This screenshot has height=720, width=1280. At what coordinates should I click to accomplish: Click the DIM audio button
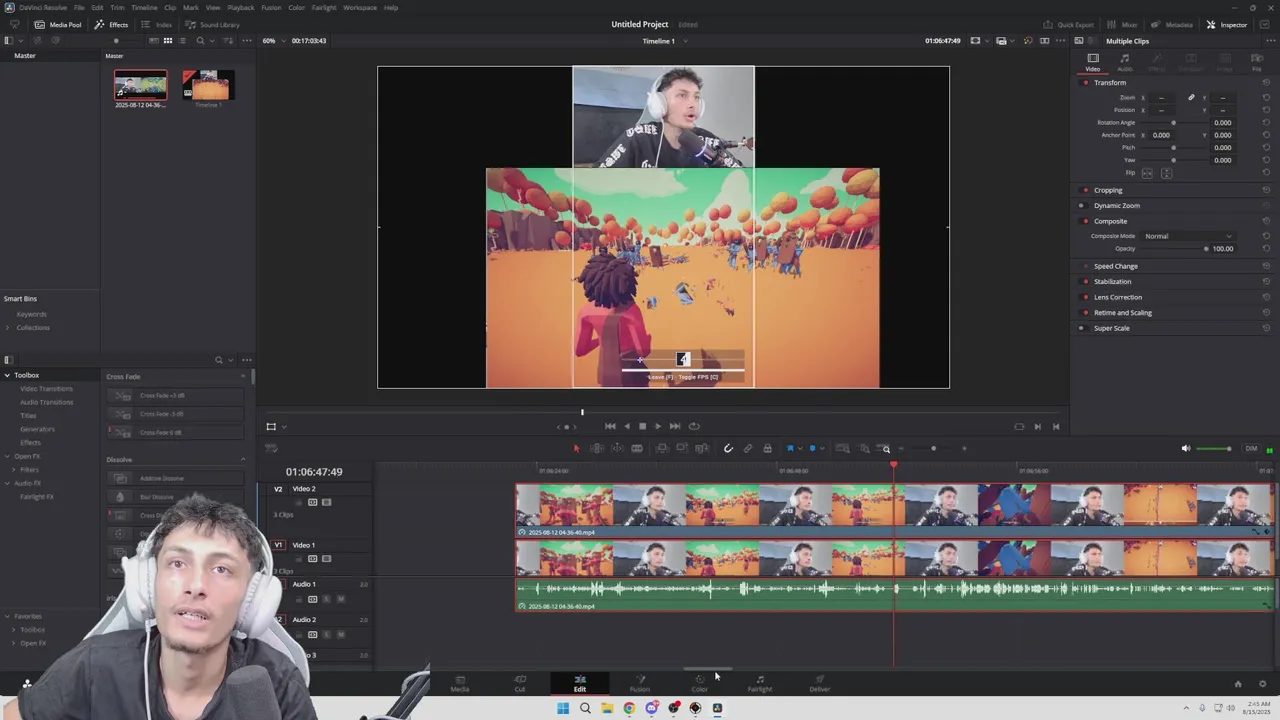pyautogui.click(x=1251, y=448)
